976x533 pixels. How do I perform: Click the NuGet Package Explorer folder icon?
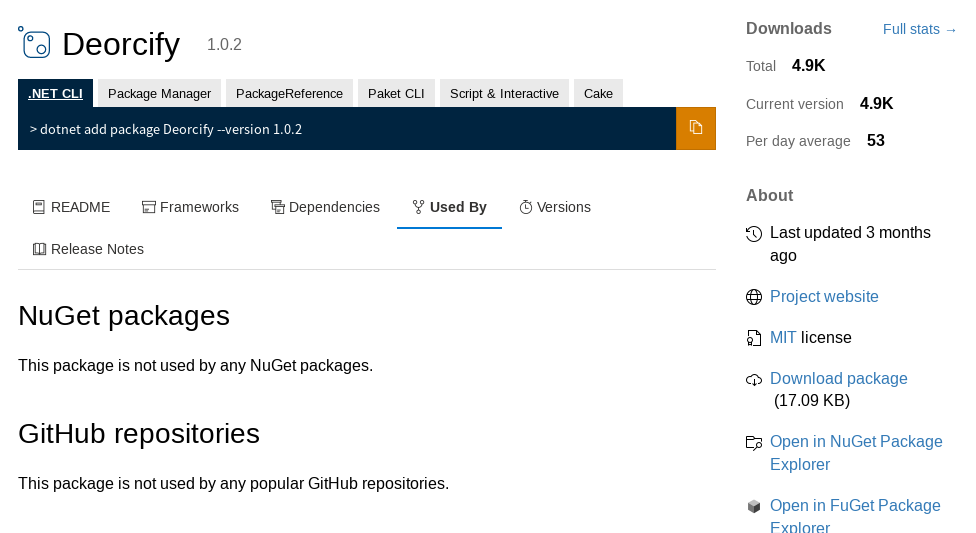point(754,443)
